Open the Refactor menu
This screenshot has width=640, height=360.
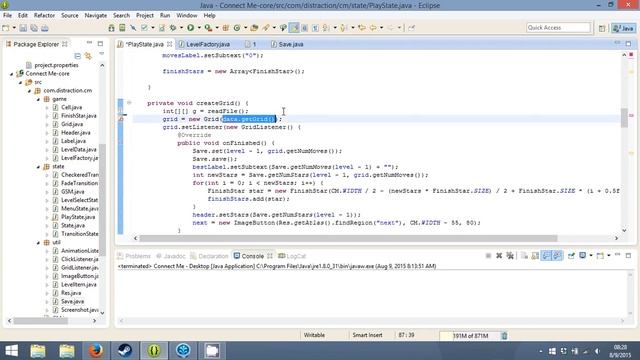[44, 16]
